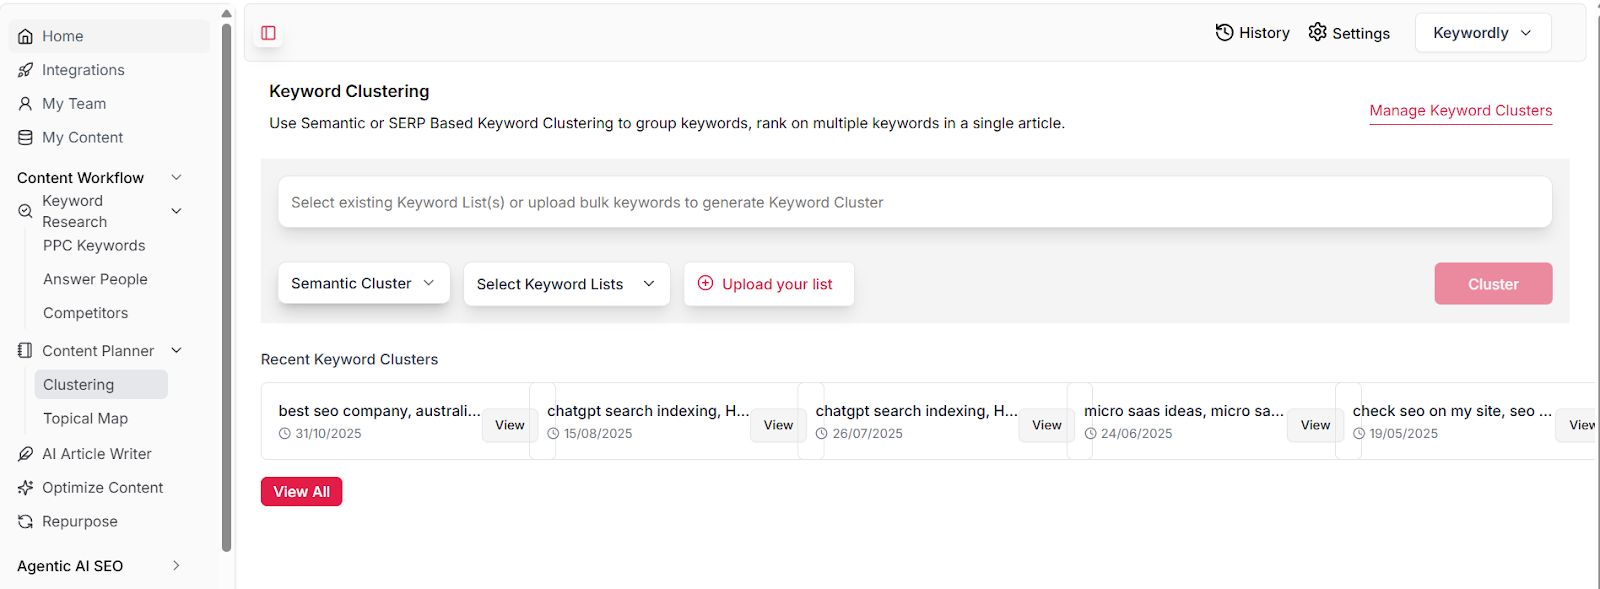Viewport: 1600px width, 589px height.
Task: Click the My Content database icon
Action: tap(26, 138)
